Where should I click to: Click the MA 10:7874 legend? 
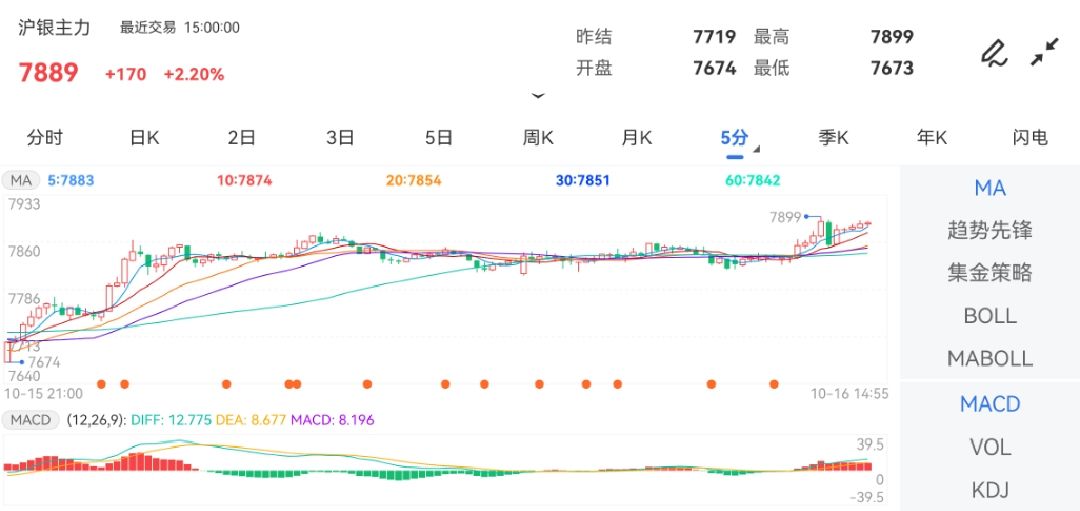tap(245, 181)
